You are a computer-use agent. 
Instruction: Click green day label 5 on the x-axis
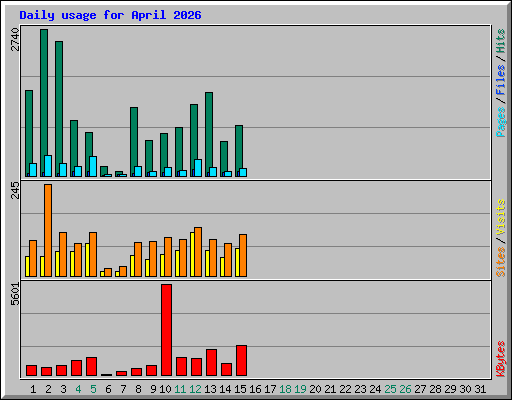(x=93, y=389)
